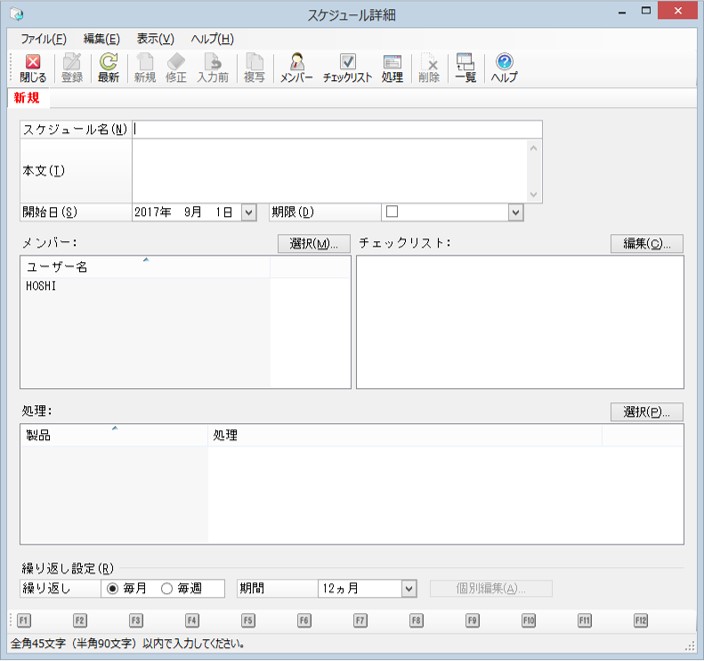Open the ファイル(F) menu
Screen dimensions: 704x661
[44, 39]
